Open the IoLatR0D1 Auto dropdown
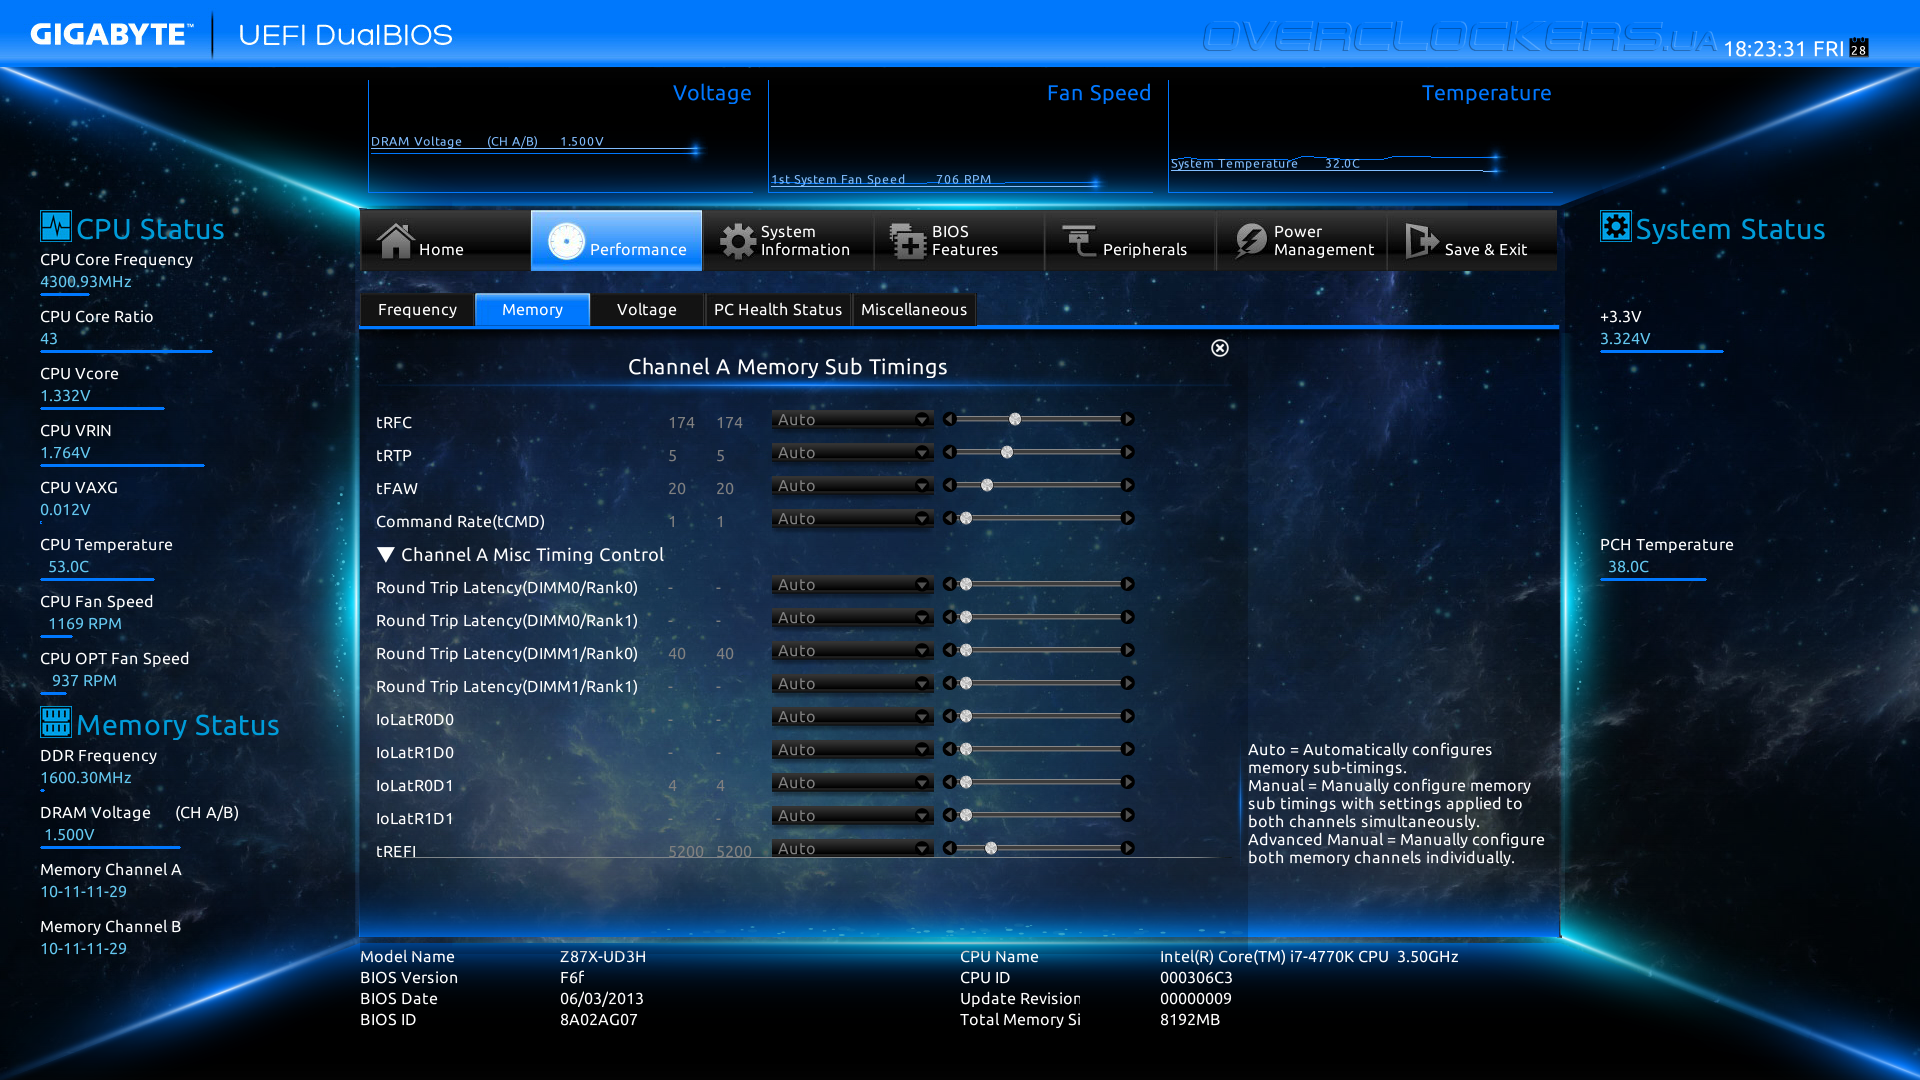This screenshot has width=1920, height=1080. [852, 783]
